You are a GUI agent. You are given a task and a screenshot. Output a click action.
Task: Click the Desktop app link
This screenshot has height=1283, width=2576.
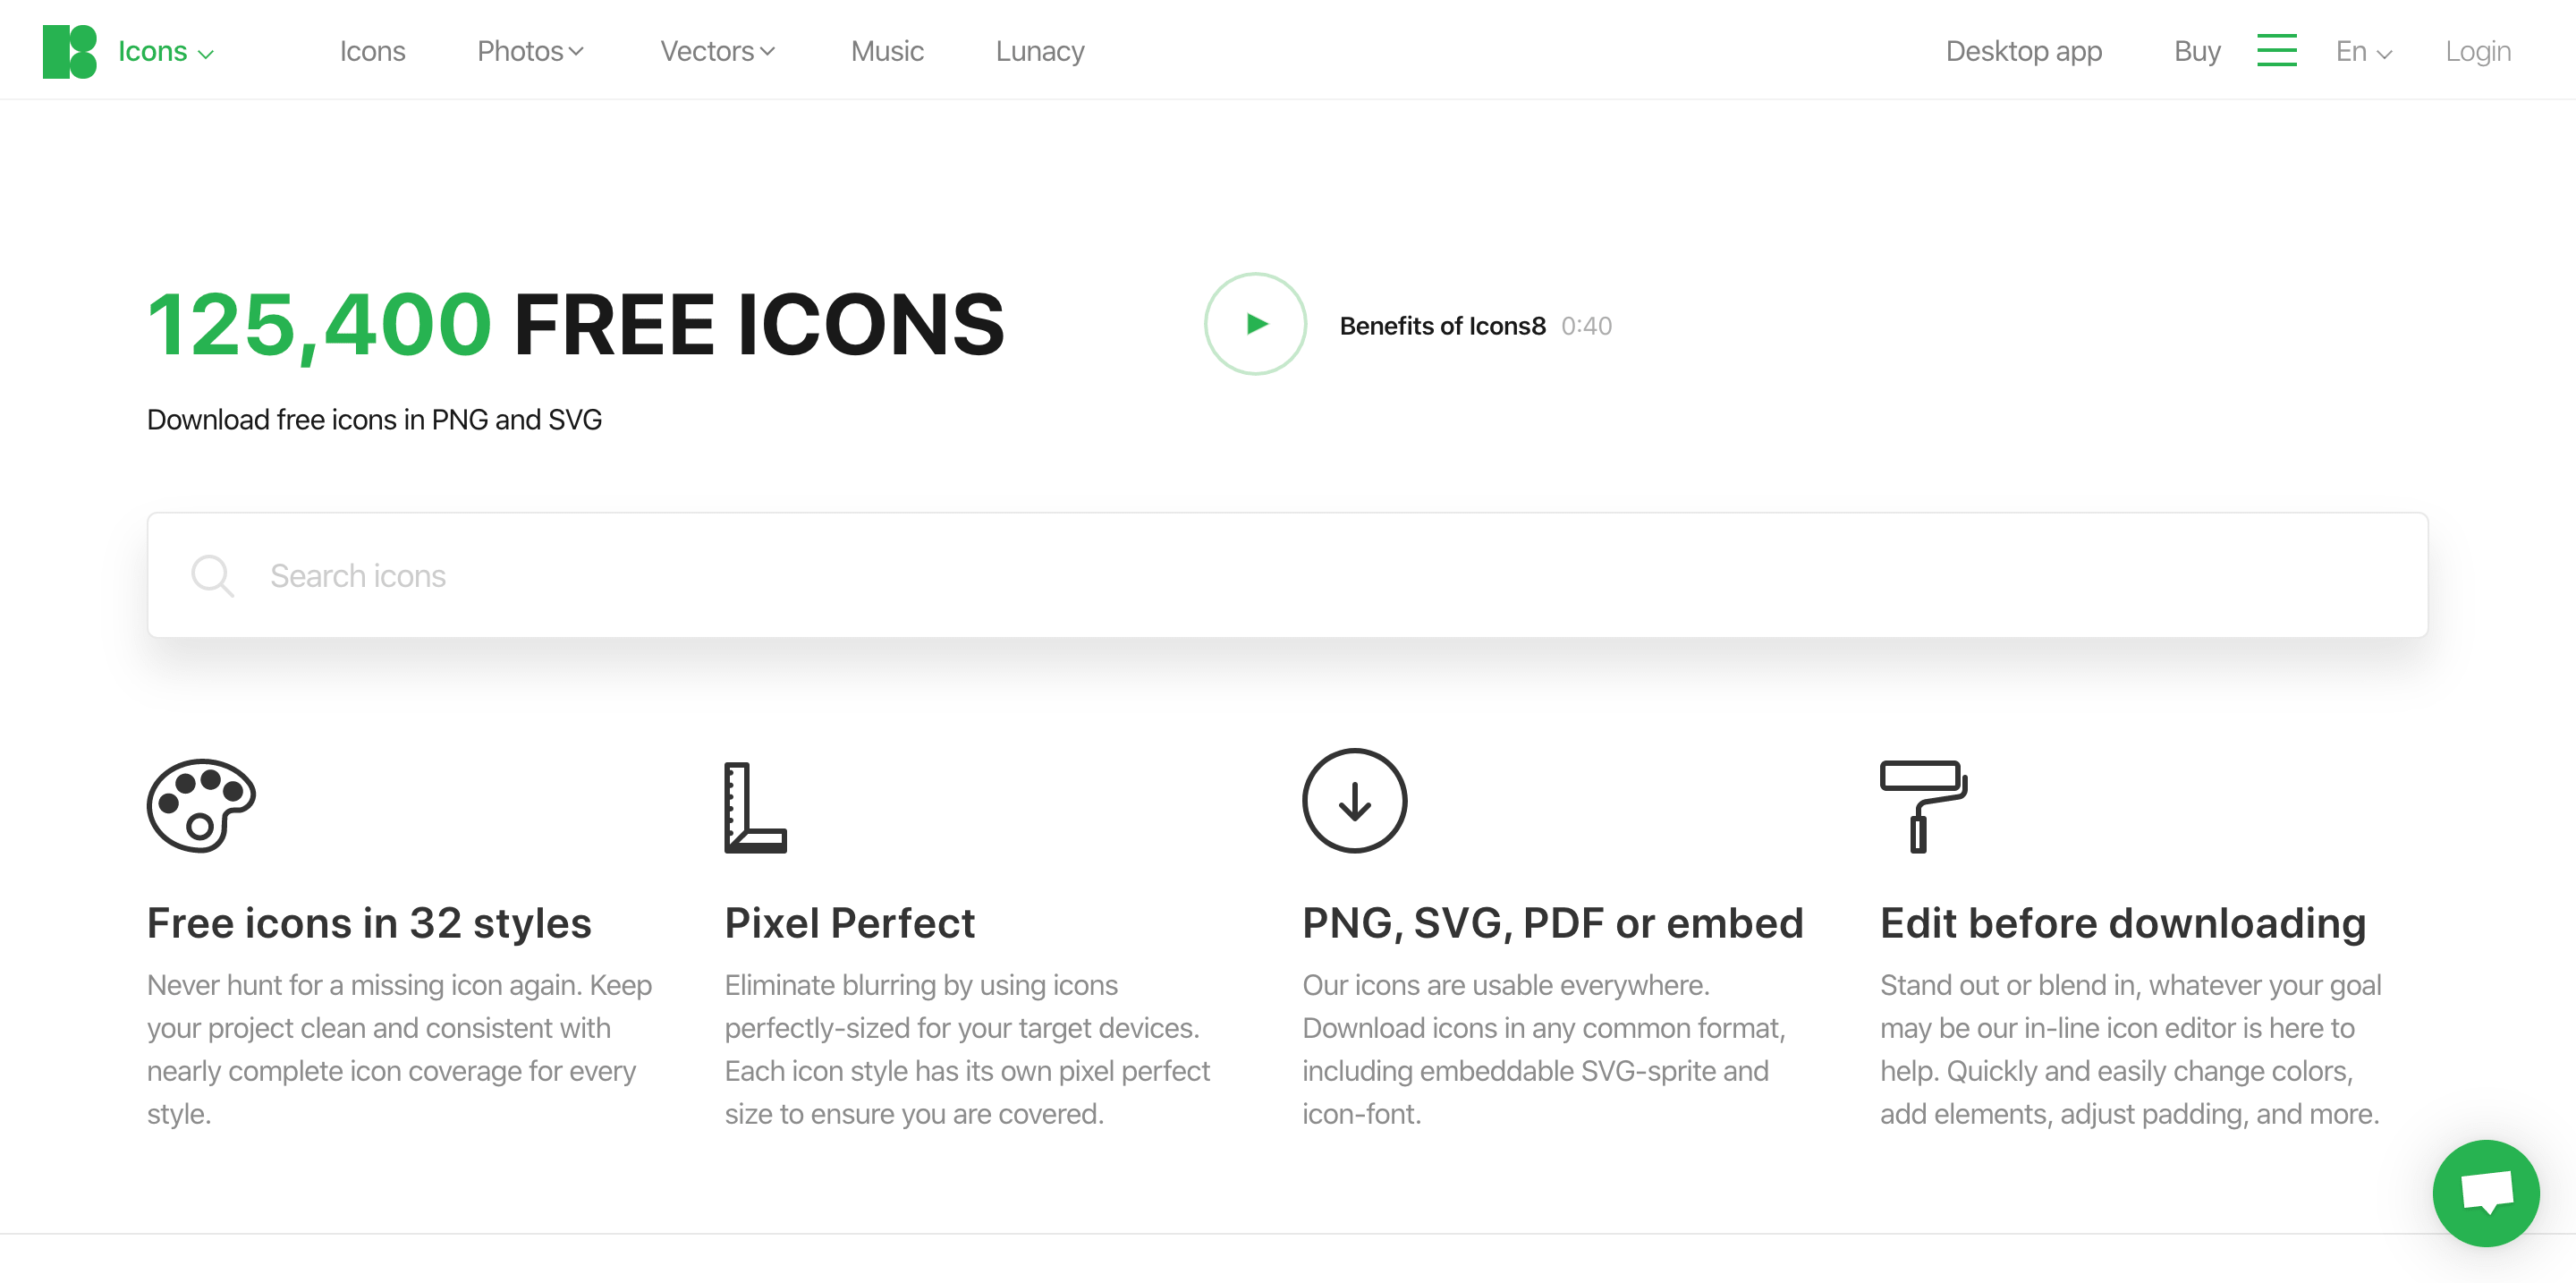point(2024,49)
